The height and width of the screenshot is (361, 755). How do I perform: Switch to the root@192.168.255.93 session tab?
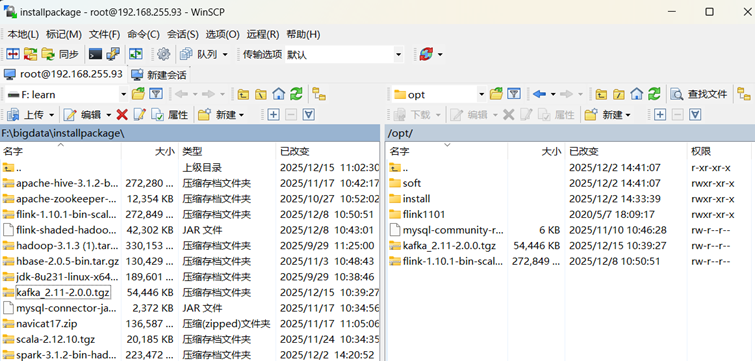coord(63,74)
